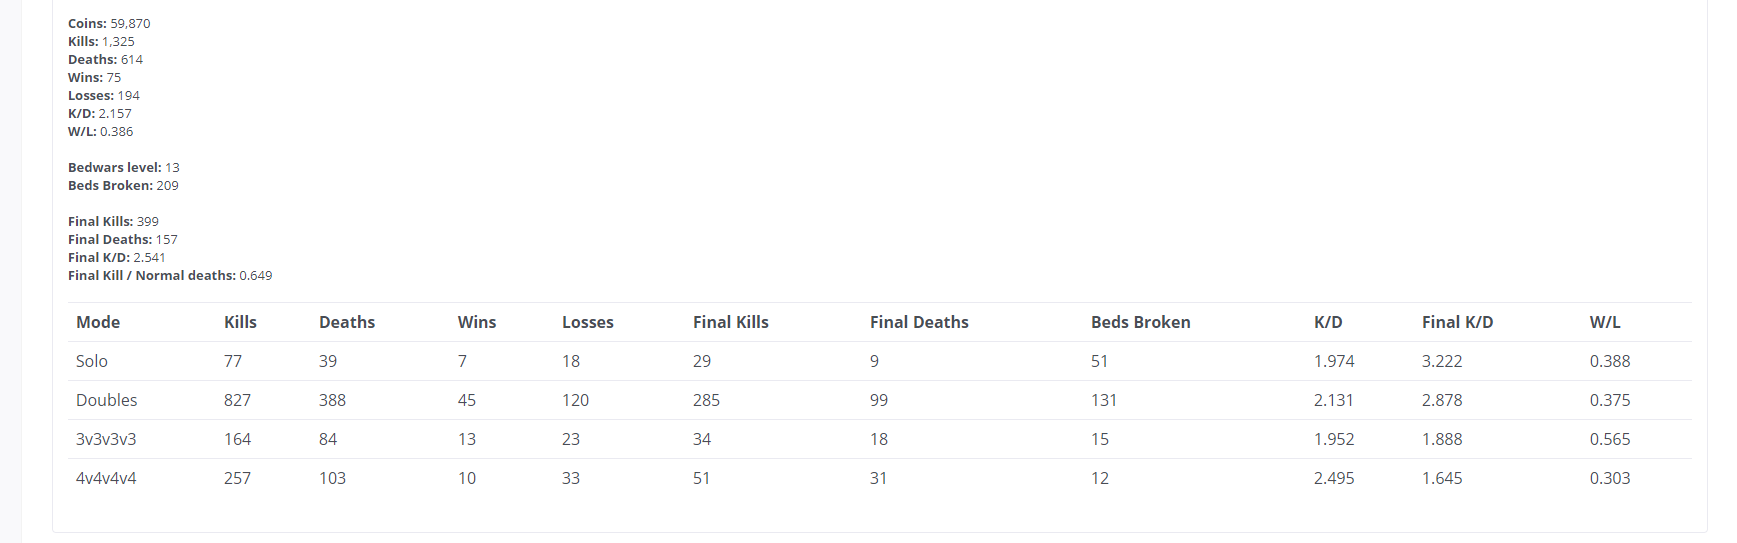Select the 3v3v3v3 mode row

click(880, 439)
